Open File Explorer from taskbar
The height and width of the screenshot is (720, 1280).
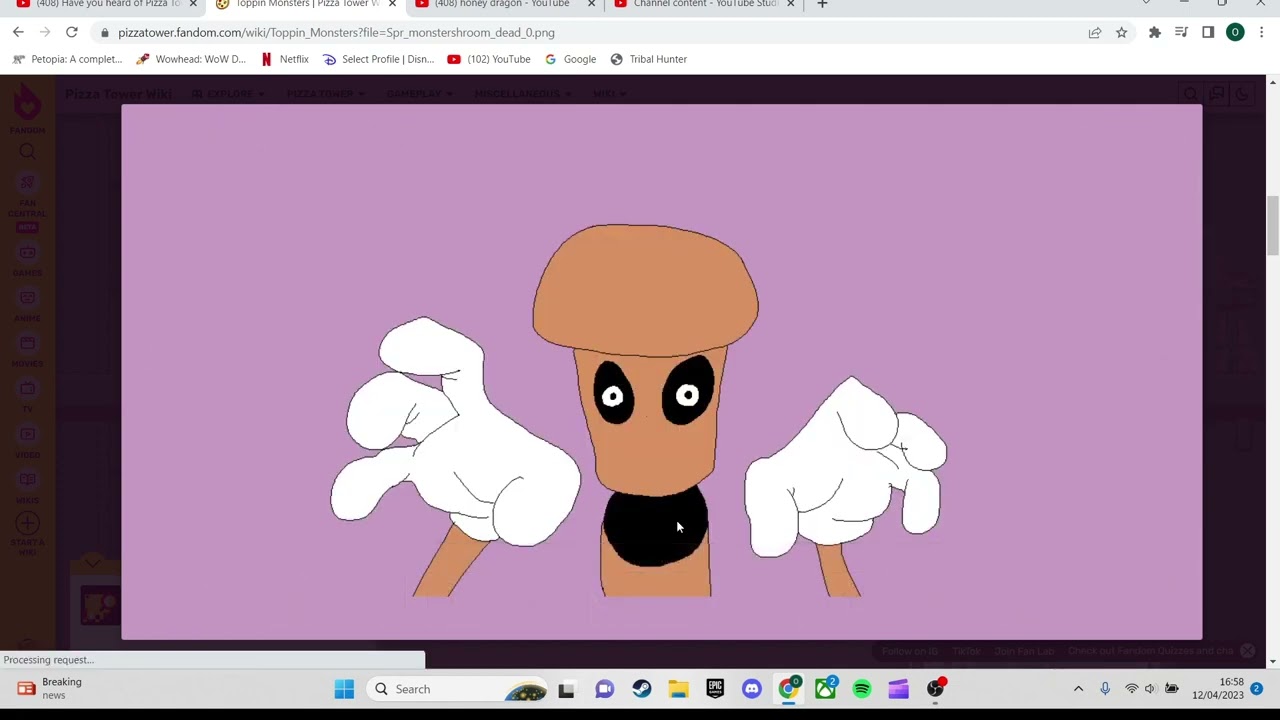(x=678, y=689)
